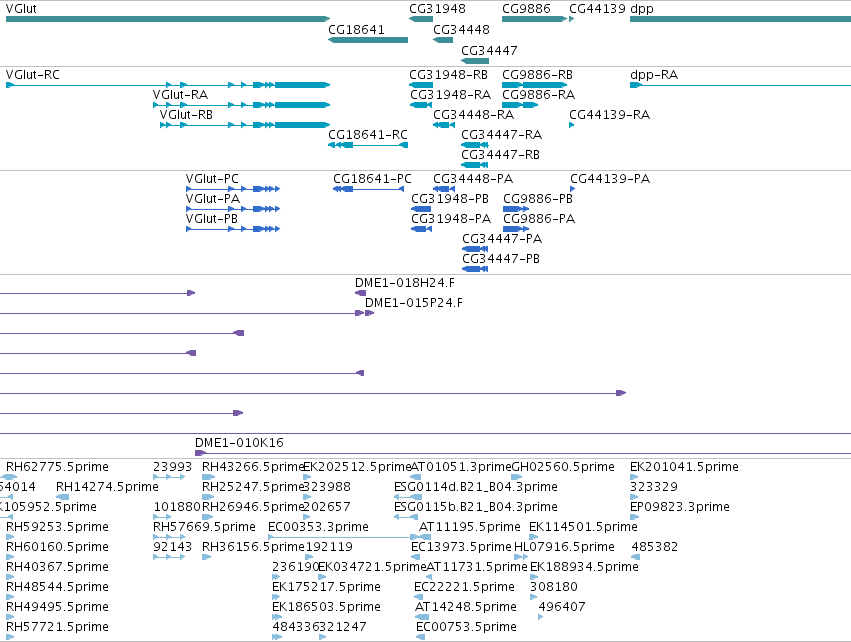The height and width of the screenshot is (642, 851).
Task: Click the DME1-018H24.F clone label
Action: click(x=405, y=283)
